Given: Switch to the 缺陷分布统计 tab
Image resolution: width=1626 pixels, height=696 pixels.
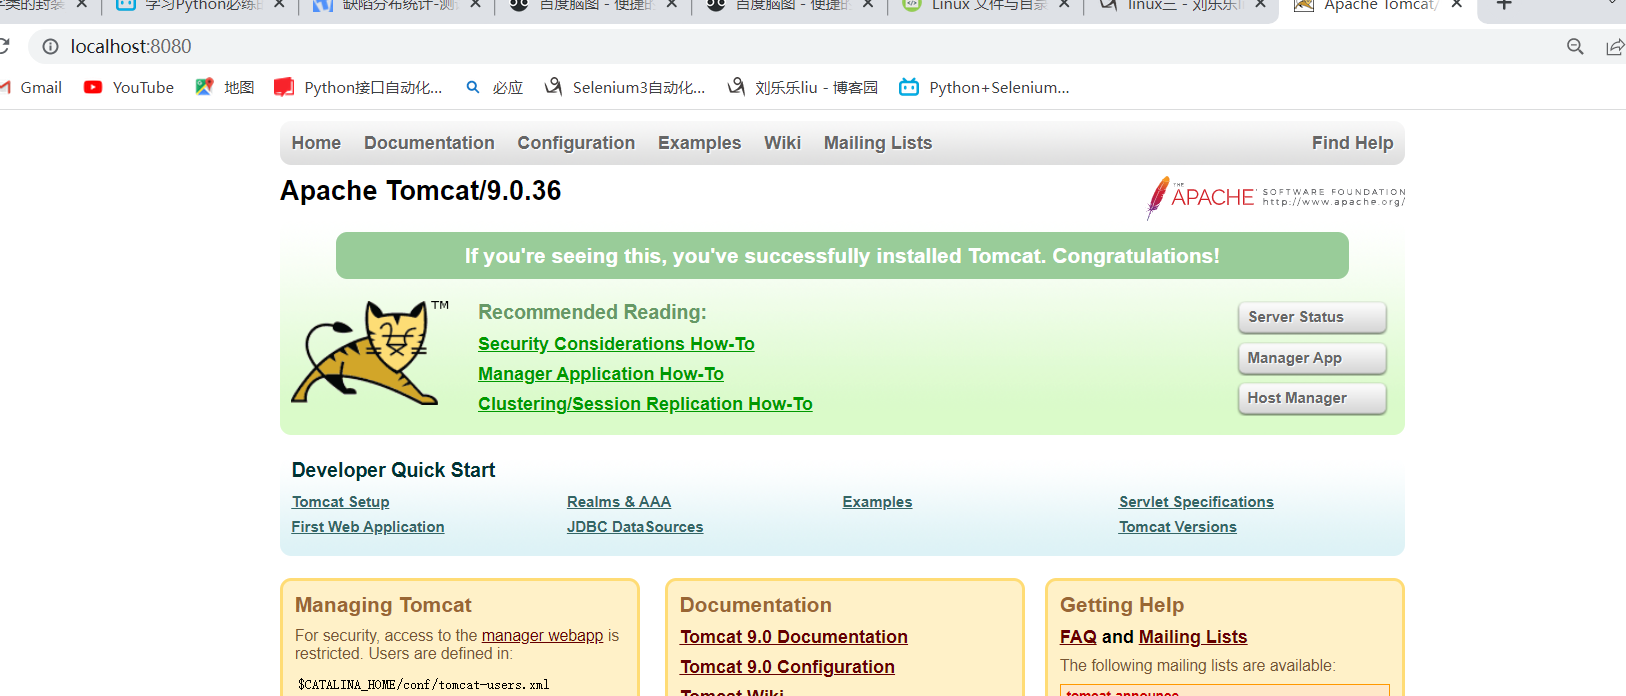Looking at the screenshot, I should tap(397, 5).
